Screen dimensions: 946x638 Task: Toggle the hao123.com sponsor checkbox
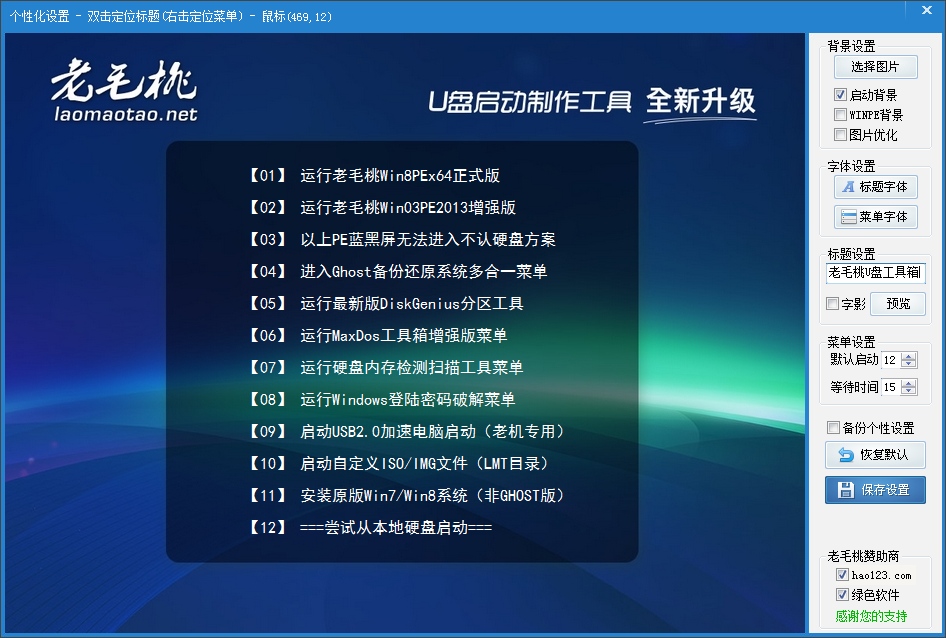842,575
